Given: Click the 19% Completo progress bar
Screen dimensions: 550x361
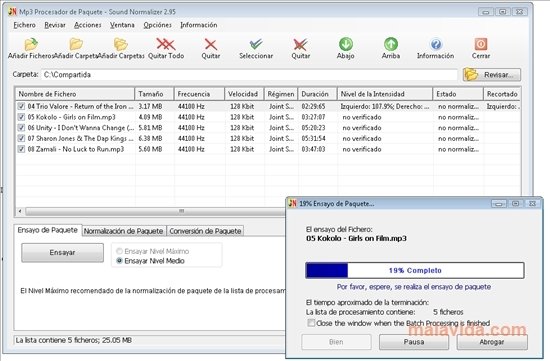Looking at the screenshot, I should pos(415,270).
